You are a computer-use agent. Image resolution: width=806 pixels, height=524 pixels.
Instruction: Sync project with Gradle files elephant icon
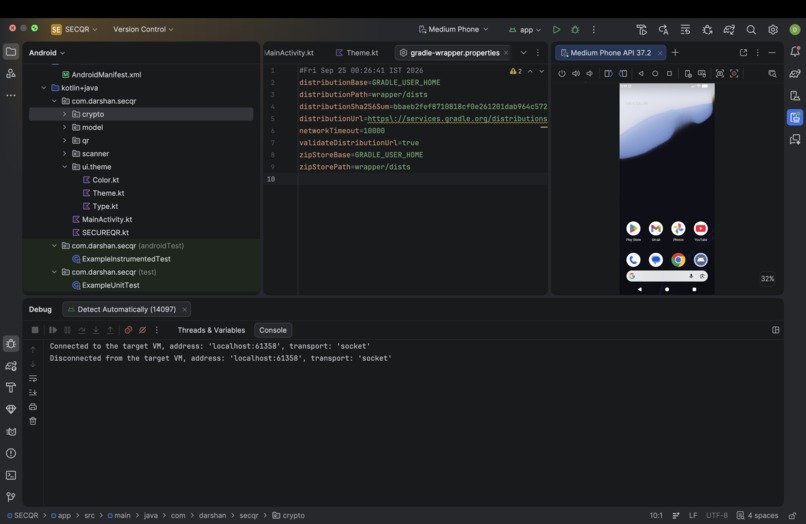click(729, 30)
